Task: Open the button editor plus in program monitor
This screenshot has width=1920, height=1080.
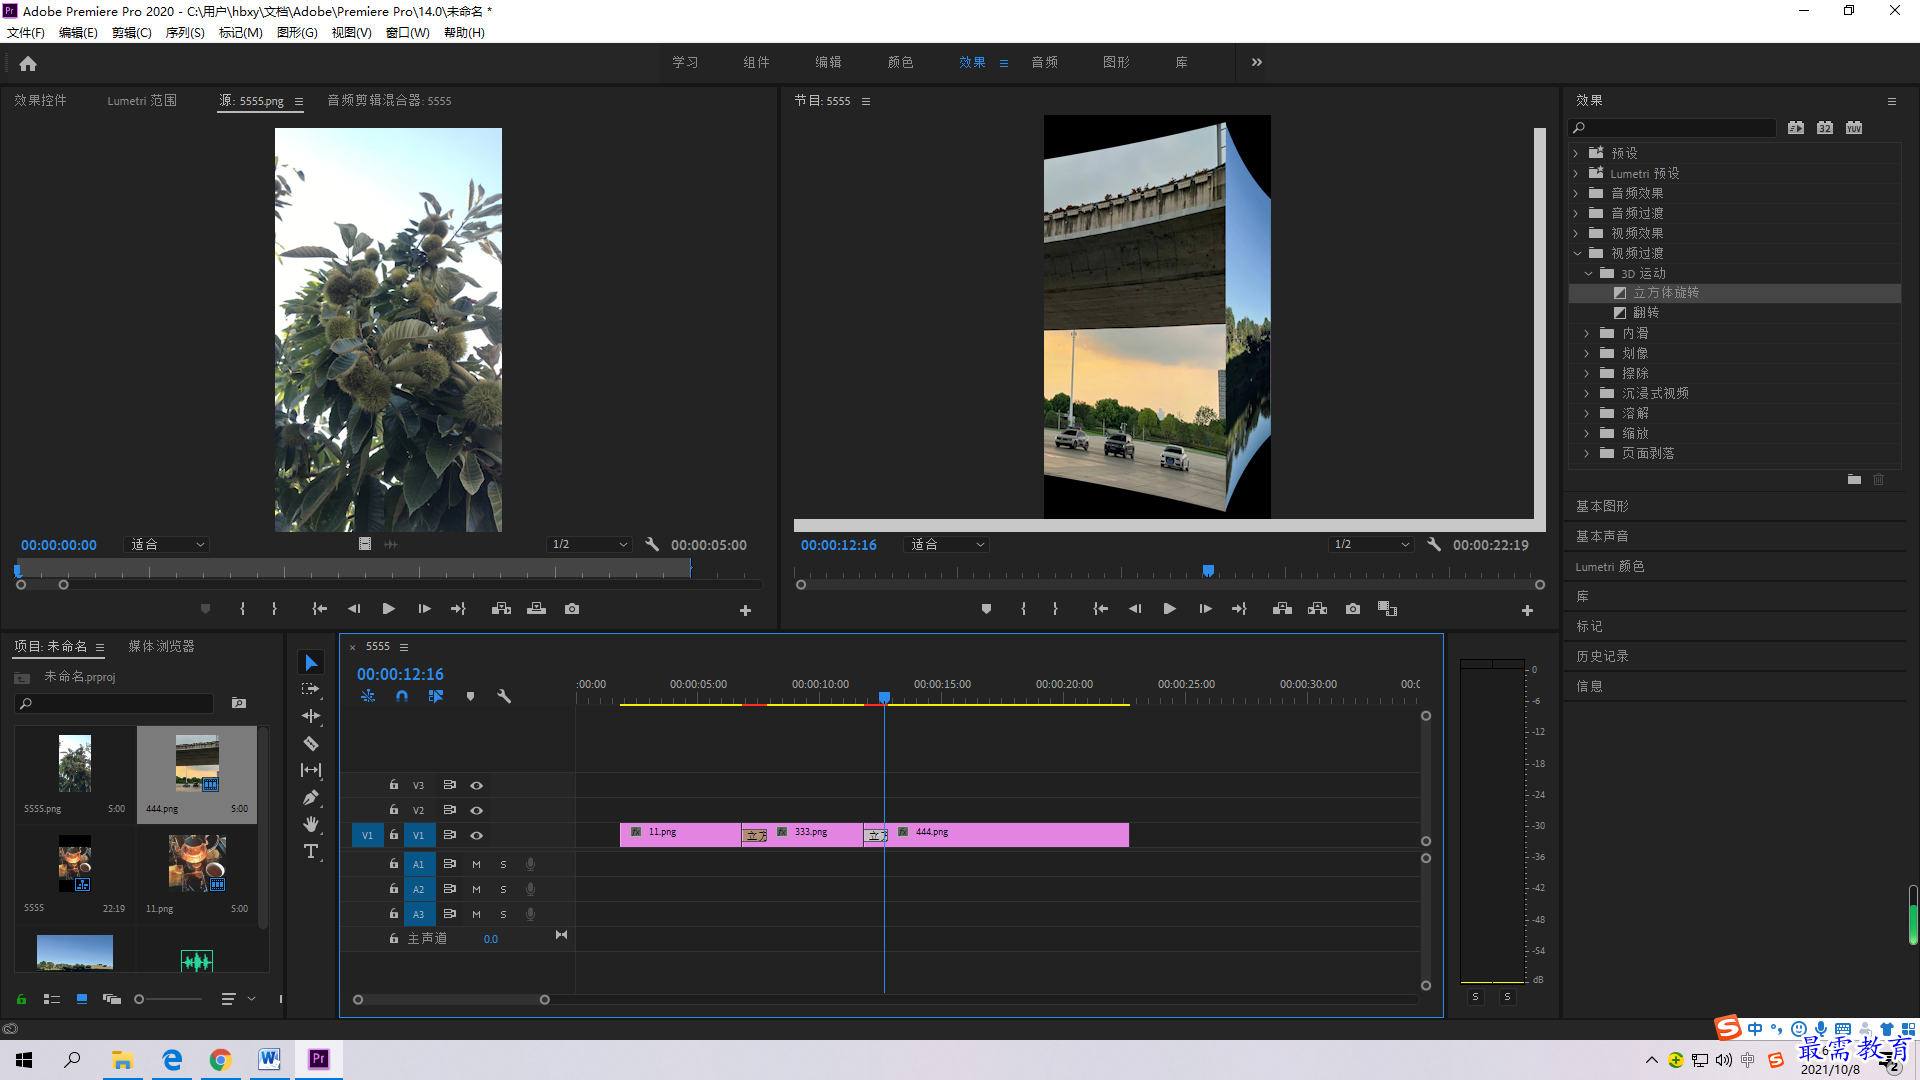Action: click(1527, 610)
